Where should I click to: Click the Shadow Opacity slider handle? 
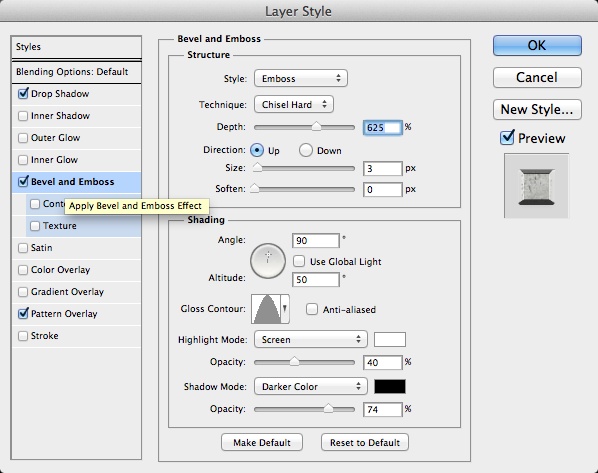pyautogui.click(x=328, y=409)
